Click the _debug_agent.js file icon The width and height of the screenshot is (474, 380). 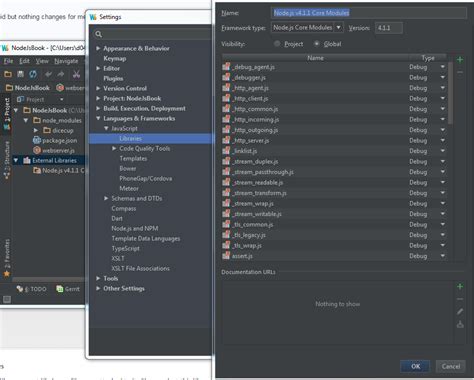pos(226,67)
